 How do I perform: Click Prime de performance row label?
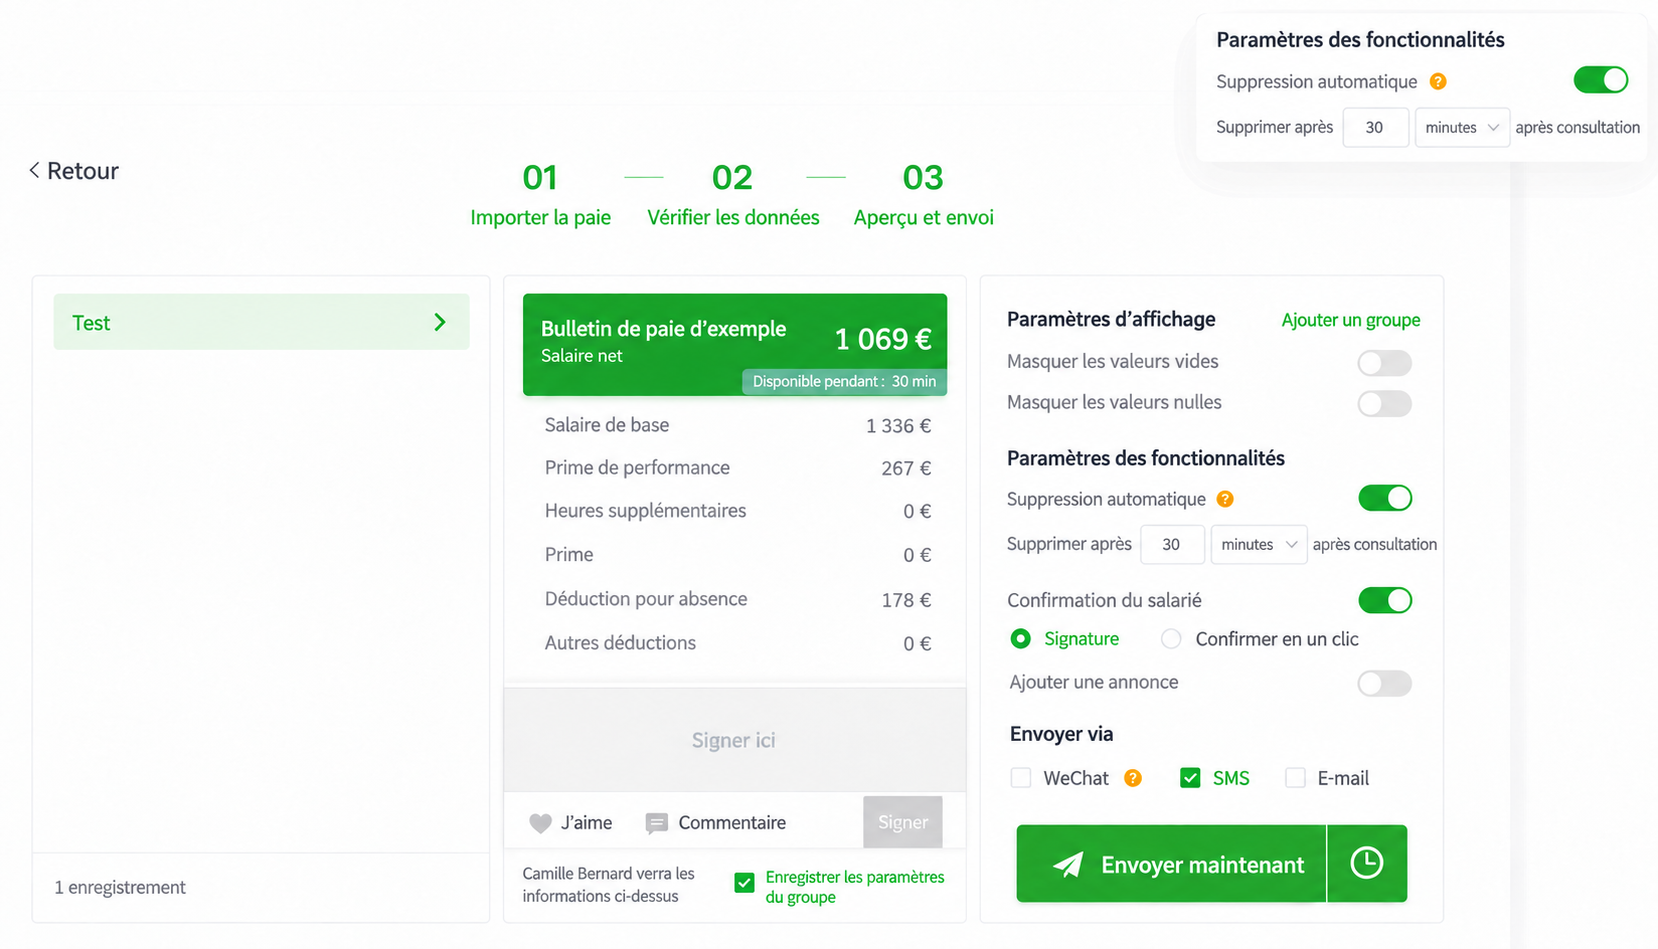pos(637,468)
